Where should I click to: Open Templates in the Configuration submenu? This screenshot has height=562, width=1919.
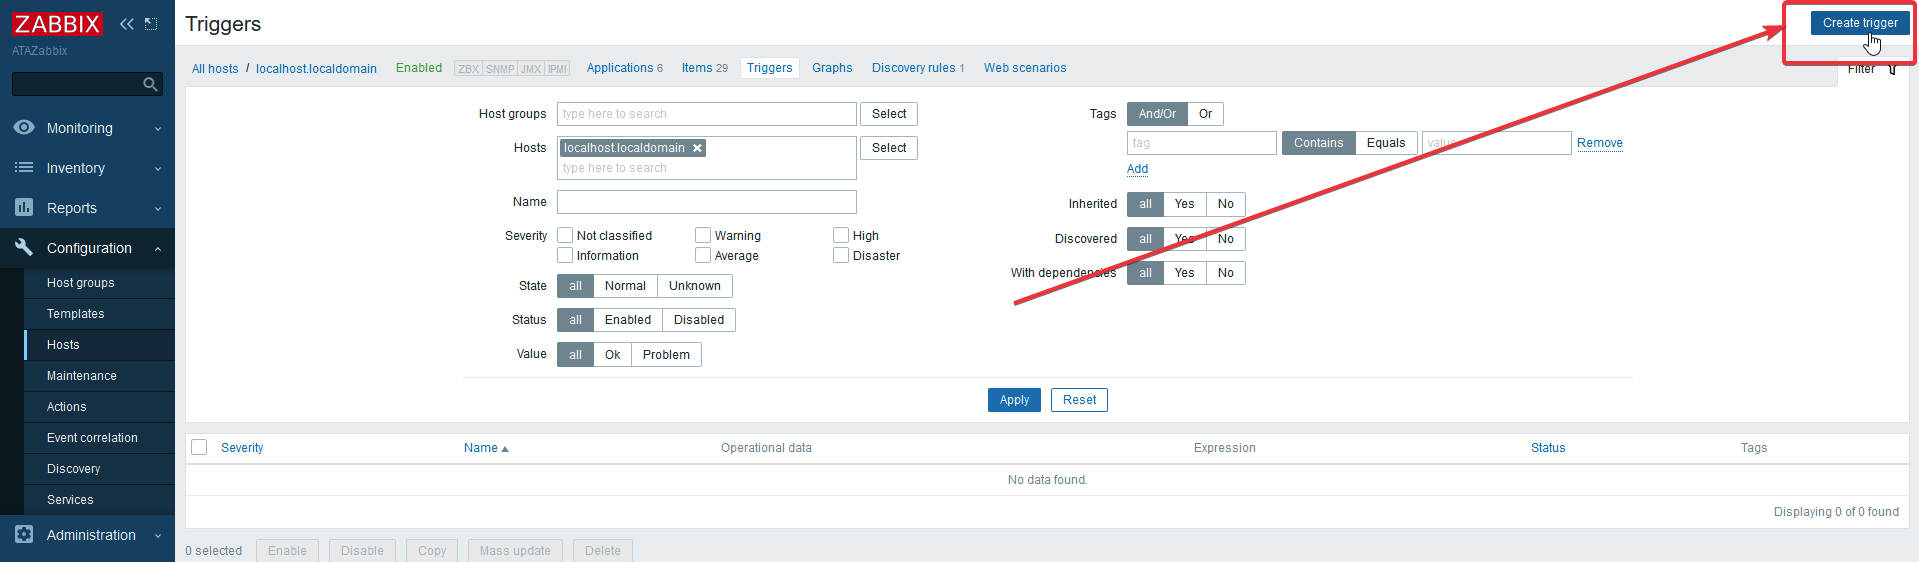tap(76, 314)
